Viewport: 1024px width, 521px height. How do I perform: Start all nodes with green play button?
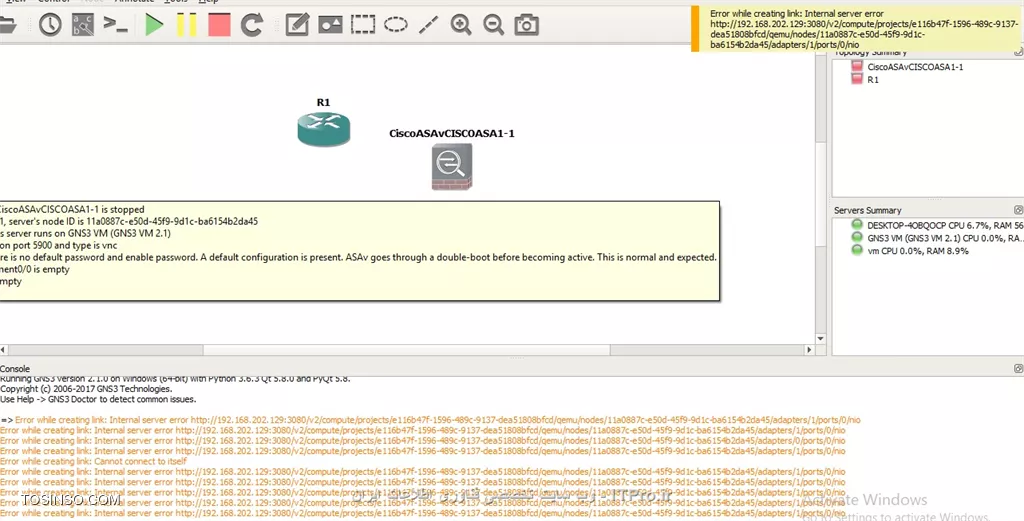[154, 25]
